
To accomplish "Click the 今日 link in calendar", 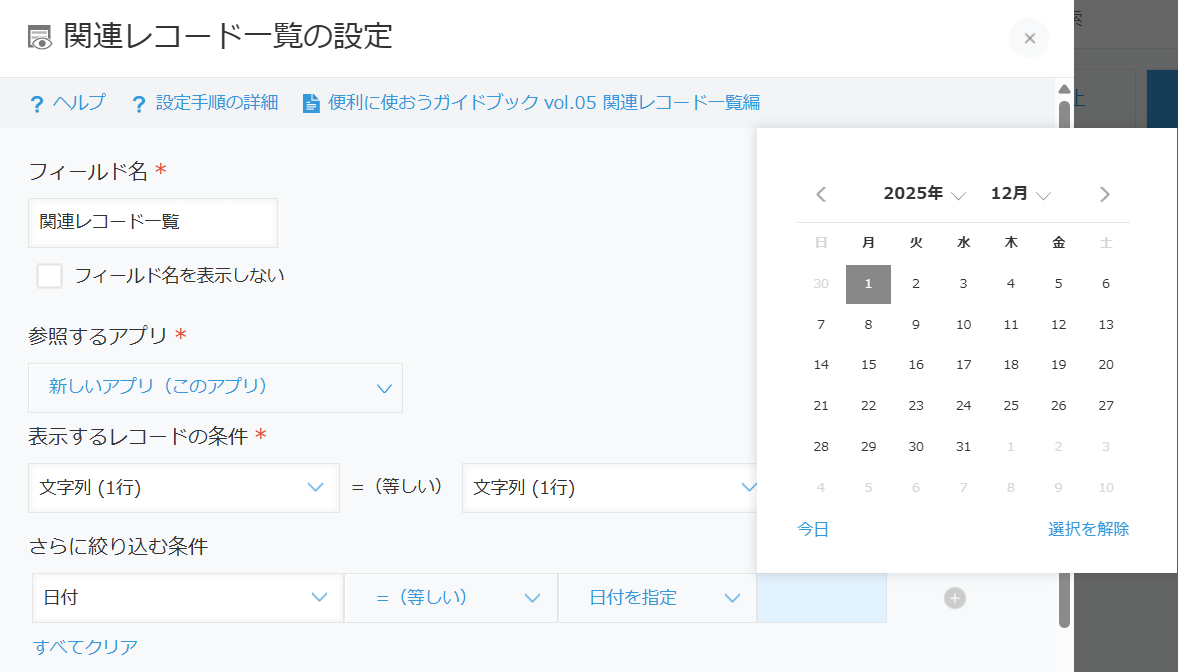I will click(813, 529).
